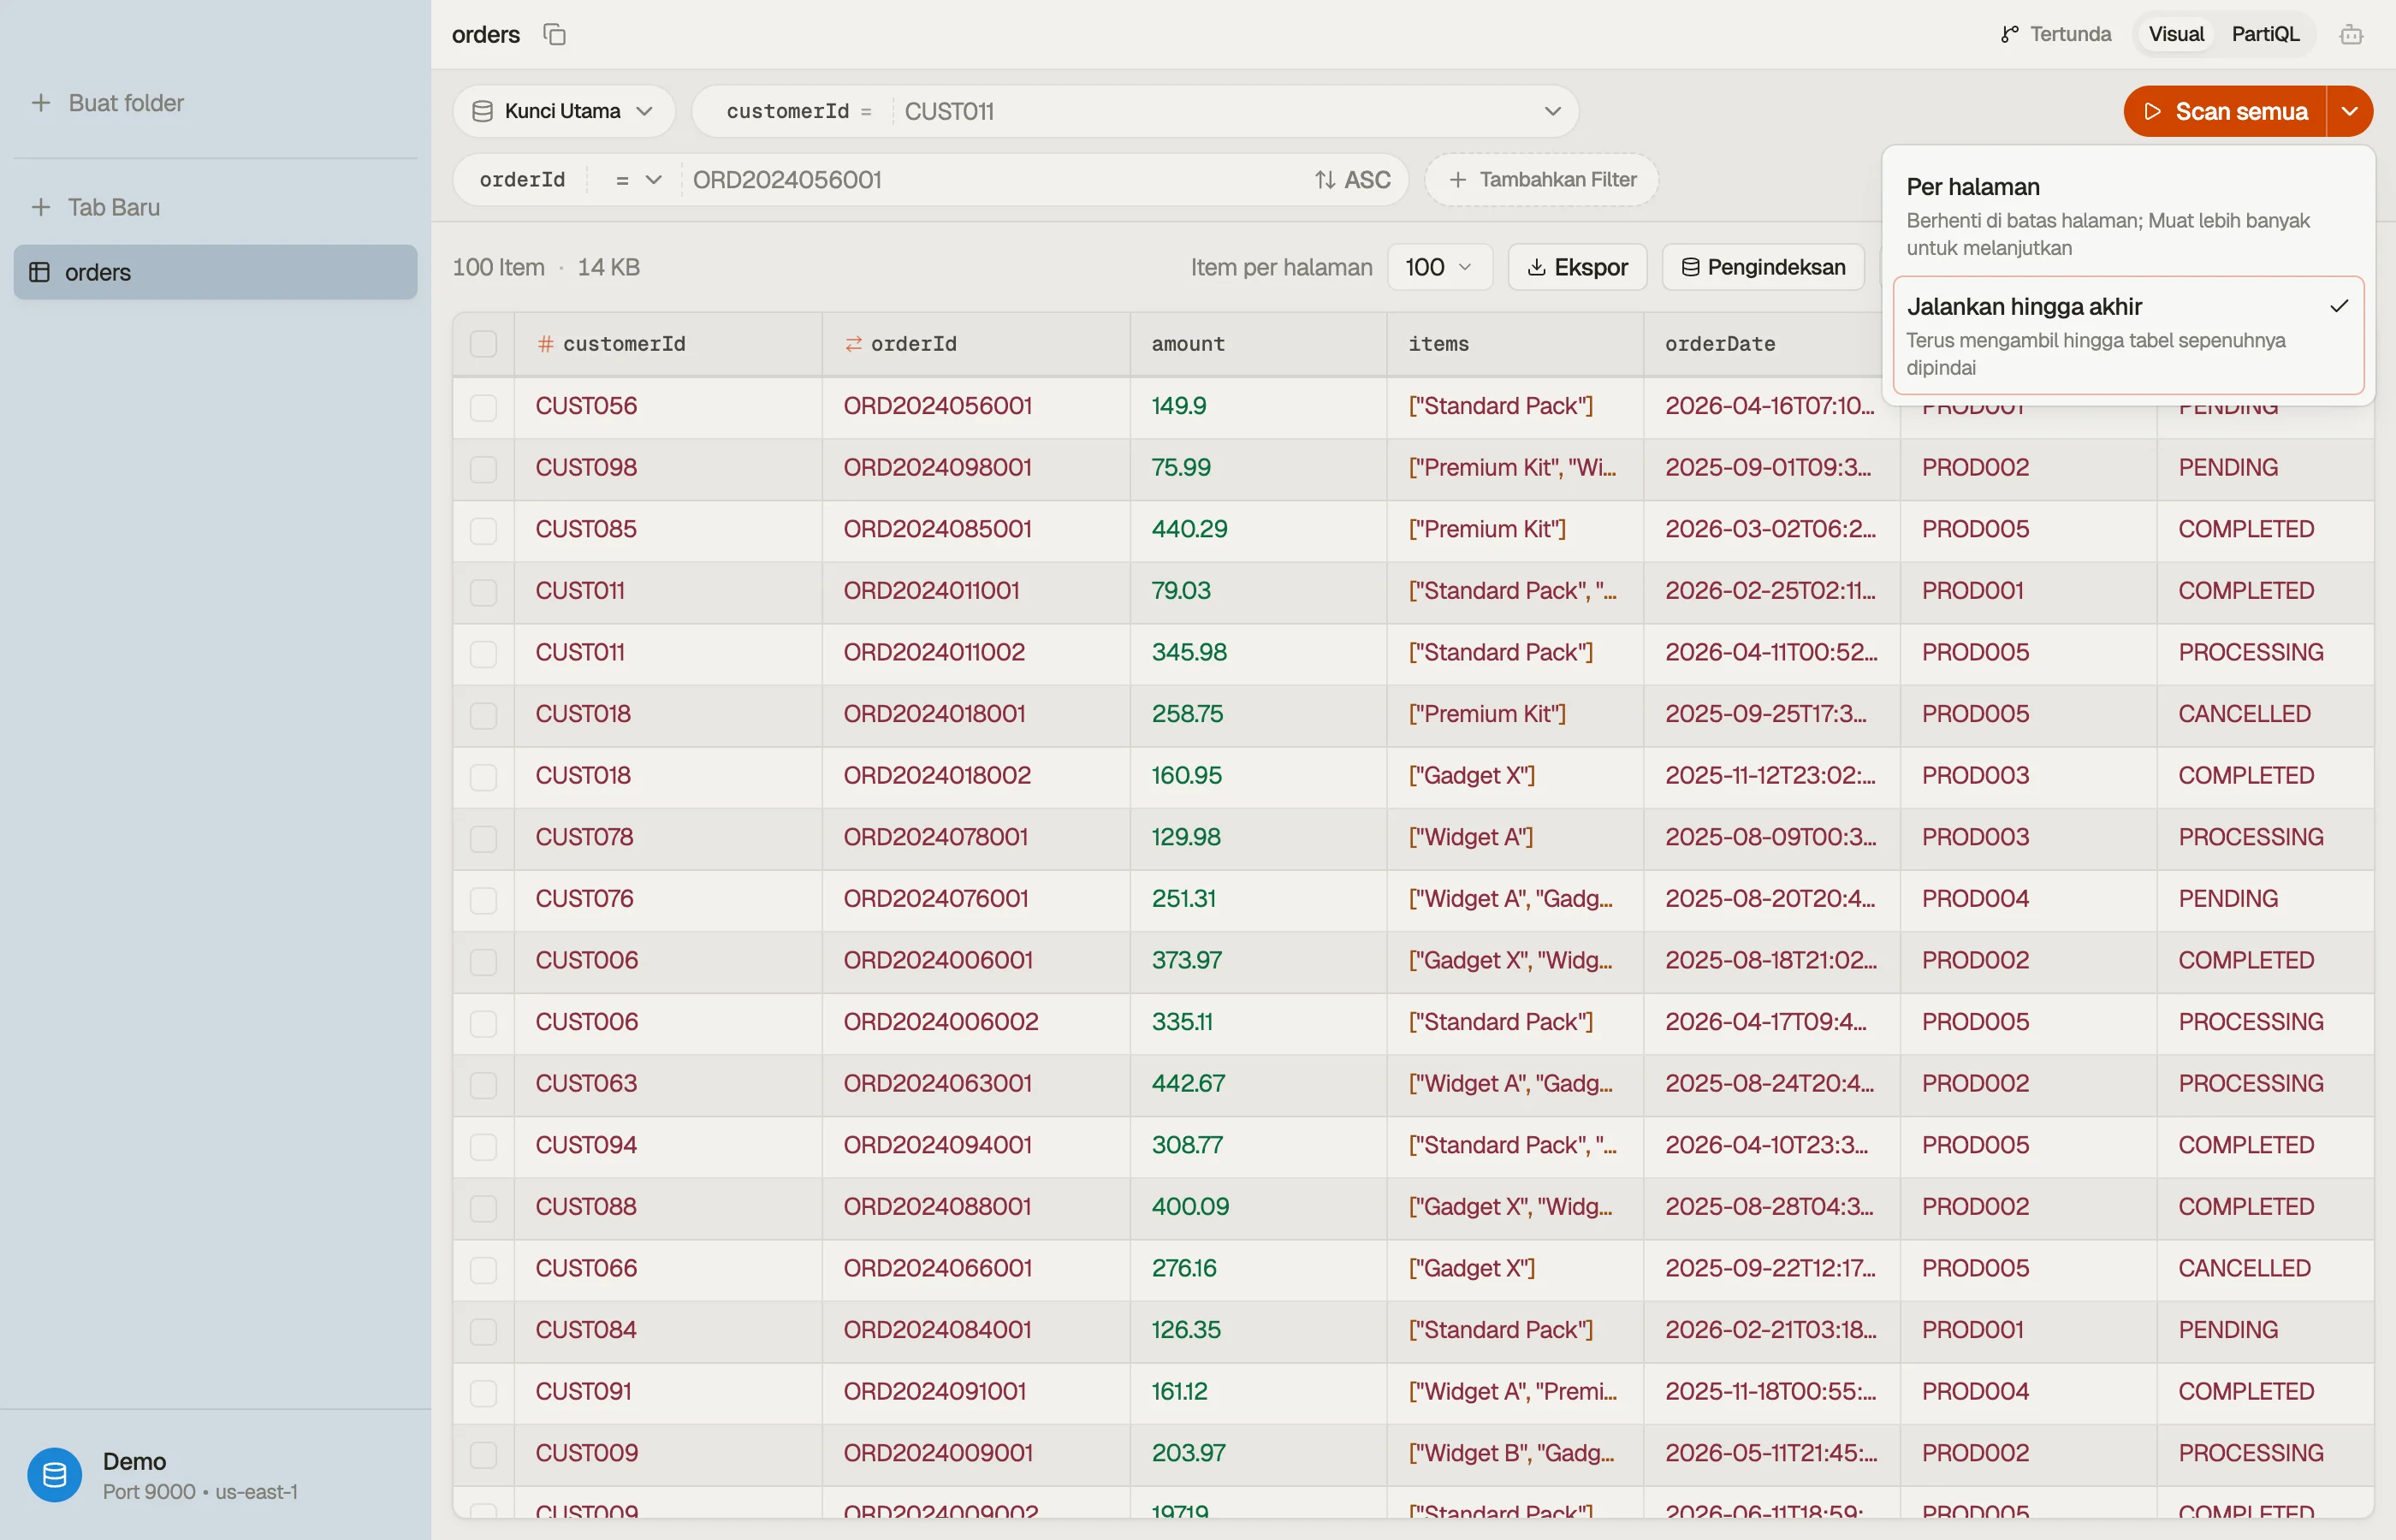Image resolution: width=2396 pixels, height=1540 pixels.
Task: Select the checkbox for order ORD2024018002
Action: [483, 777]
